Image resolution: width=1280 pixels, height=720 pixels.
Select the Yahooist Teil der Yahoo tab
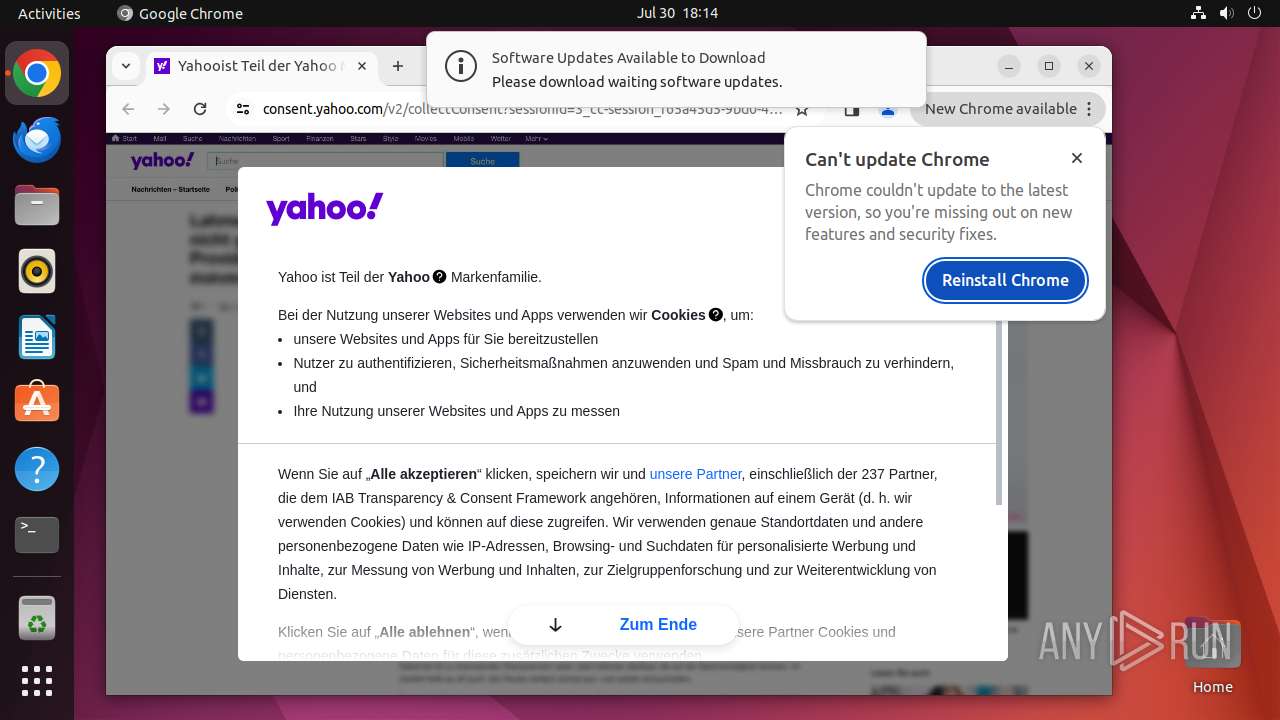tap(261, 66)
